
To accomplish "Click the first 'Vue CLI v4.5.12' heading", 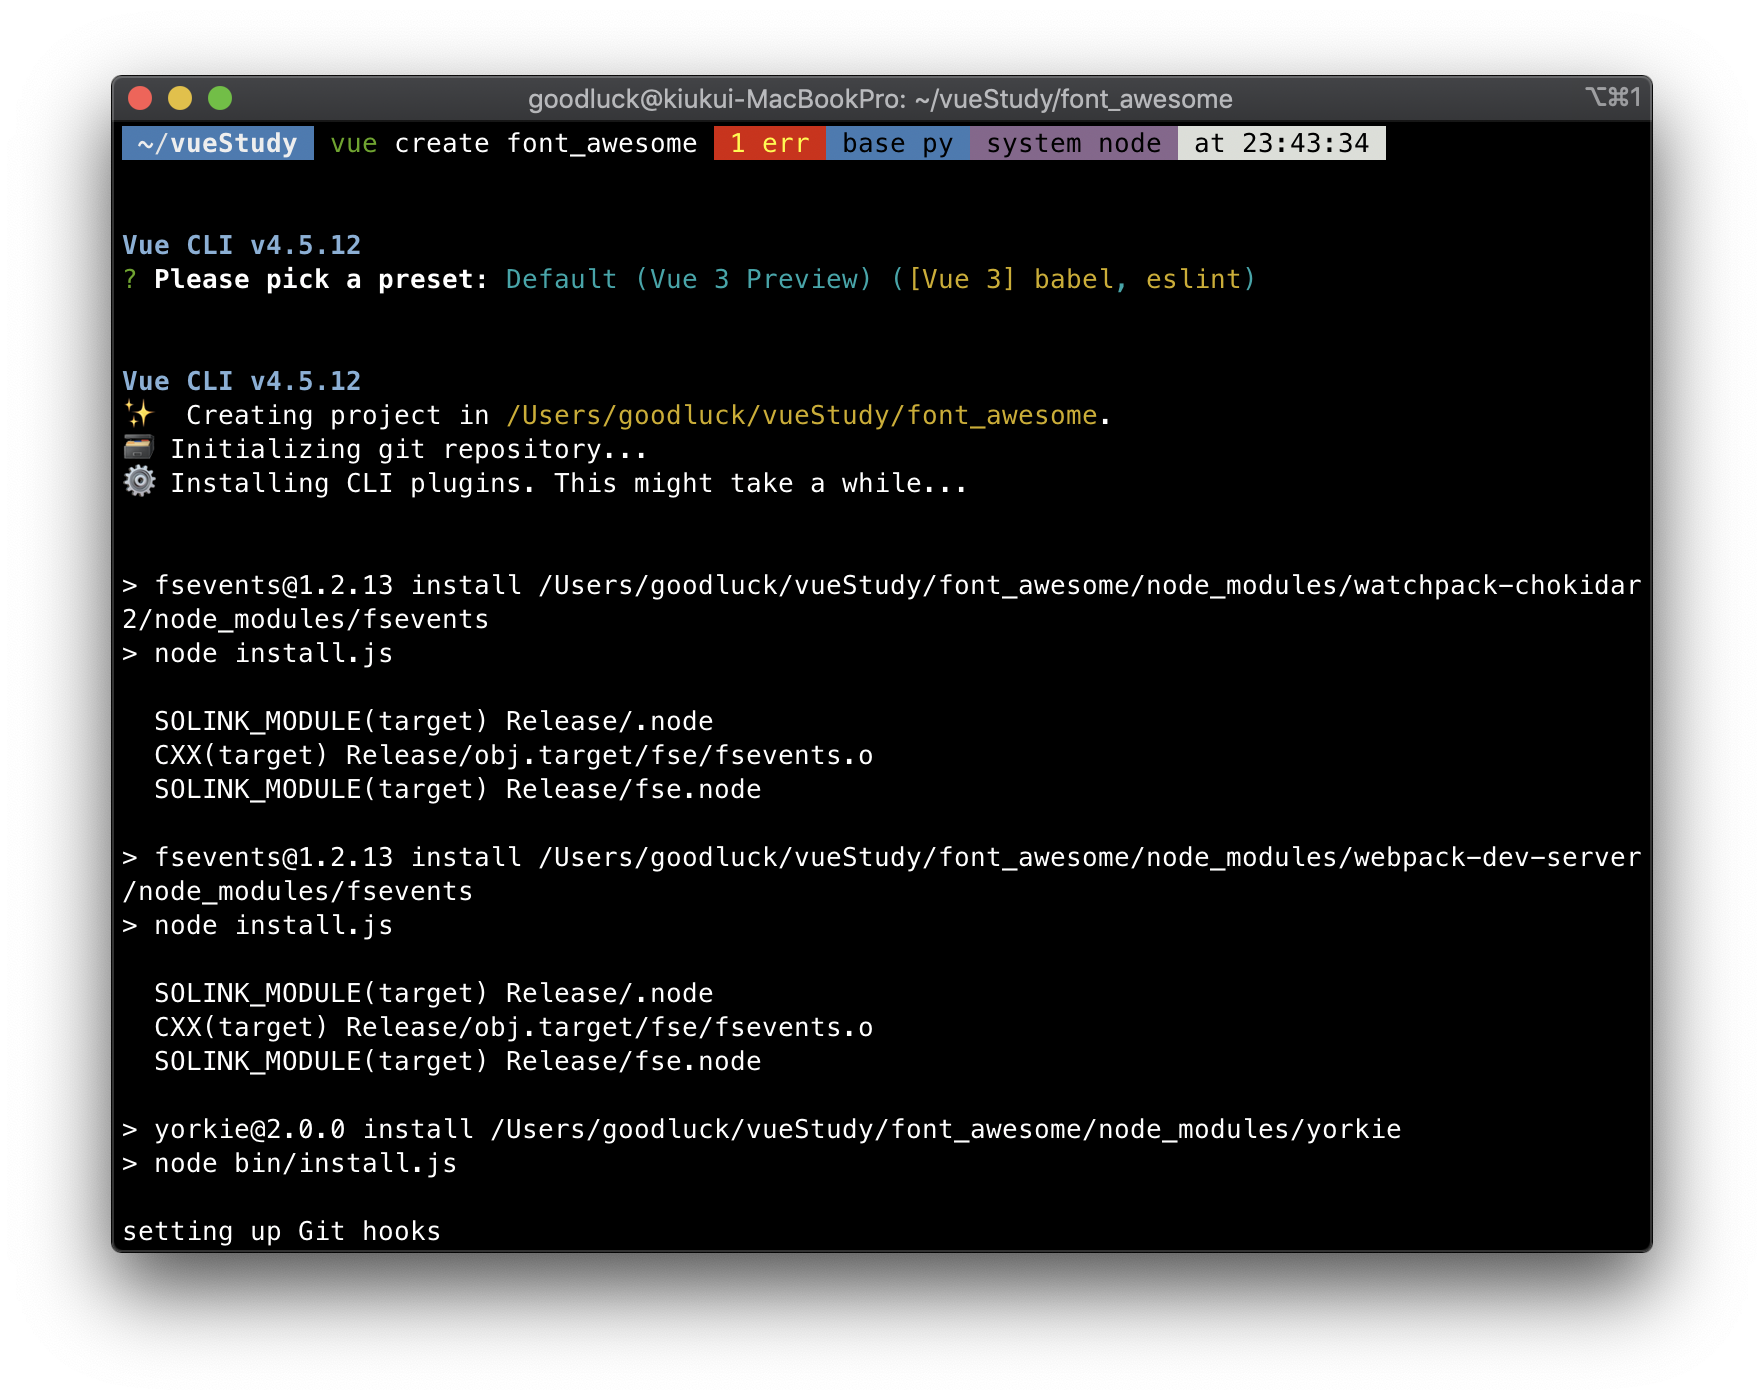I will (242, 245).
